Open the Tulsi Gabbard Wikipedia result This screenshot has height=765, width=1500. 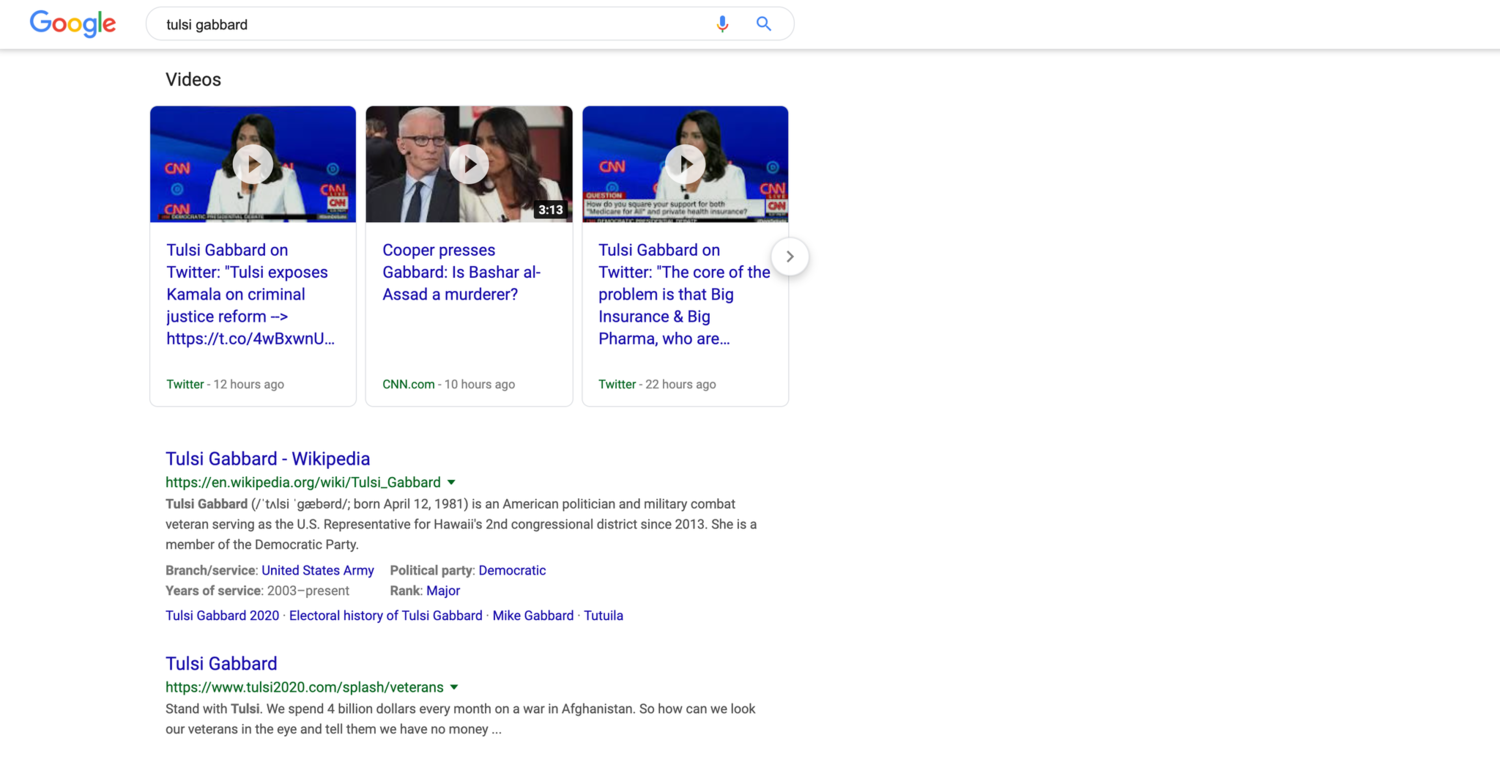pyautogui.click(x=267, y=458)
